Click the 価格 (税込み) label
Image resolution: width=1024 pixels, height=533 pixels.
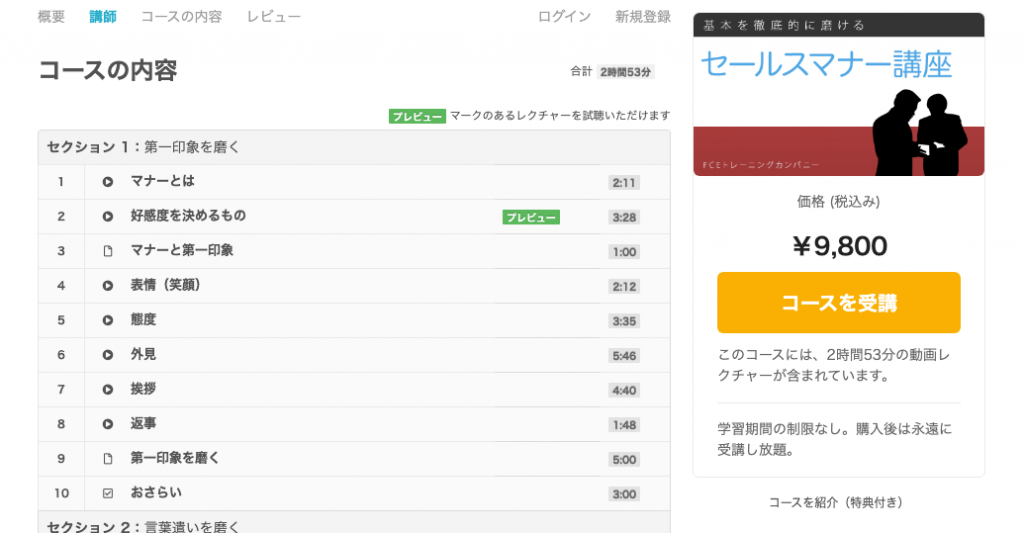(x=839, y=202)
